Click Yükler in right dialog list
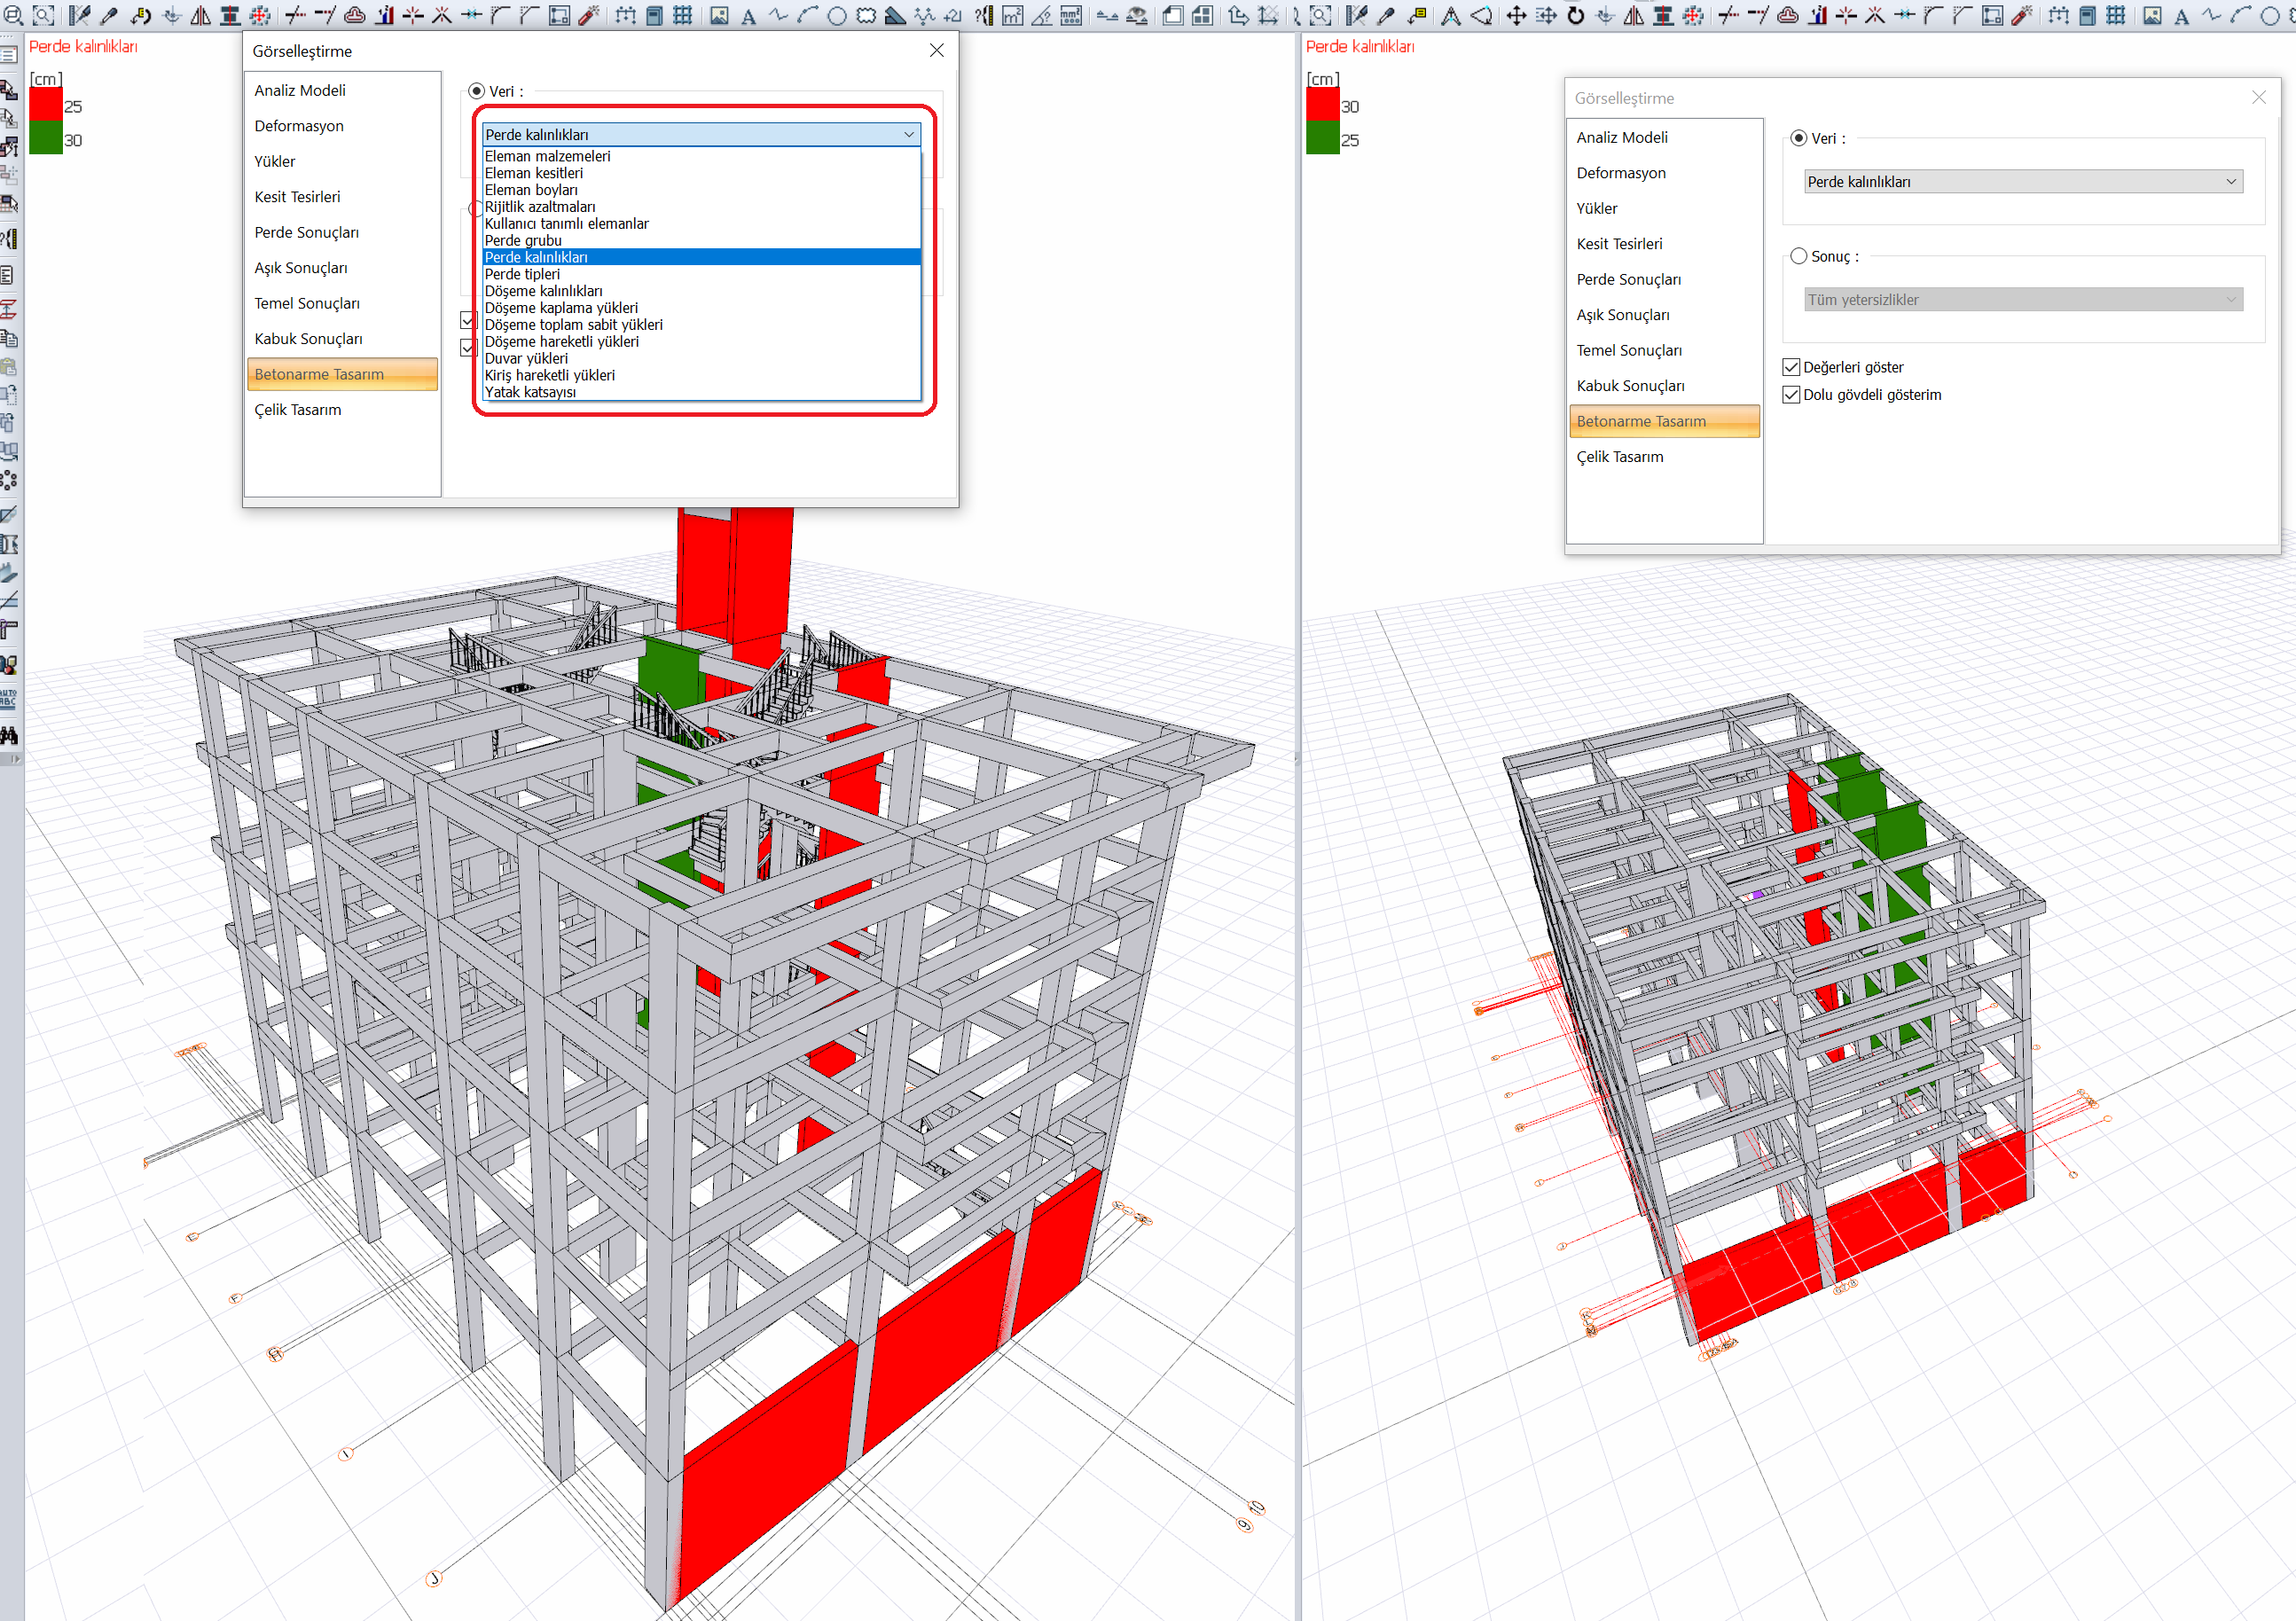2296x1621 pixels. point(1664,208)
